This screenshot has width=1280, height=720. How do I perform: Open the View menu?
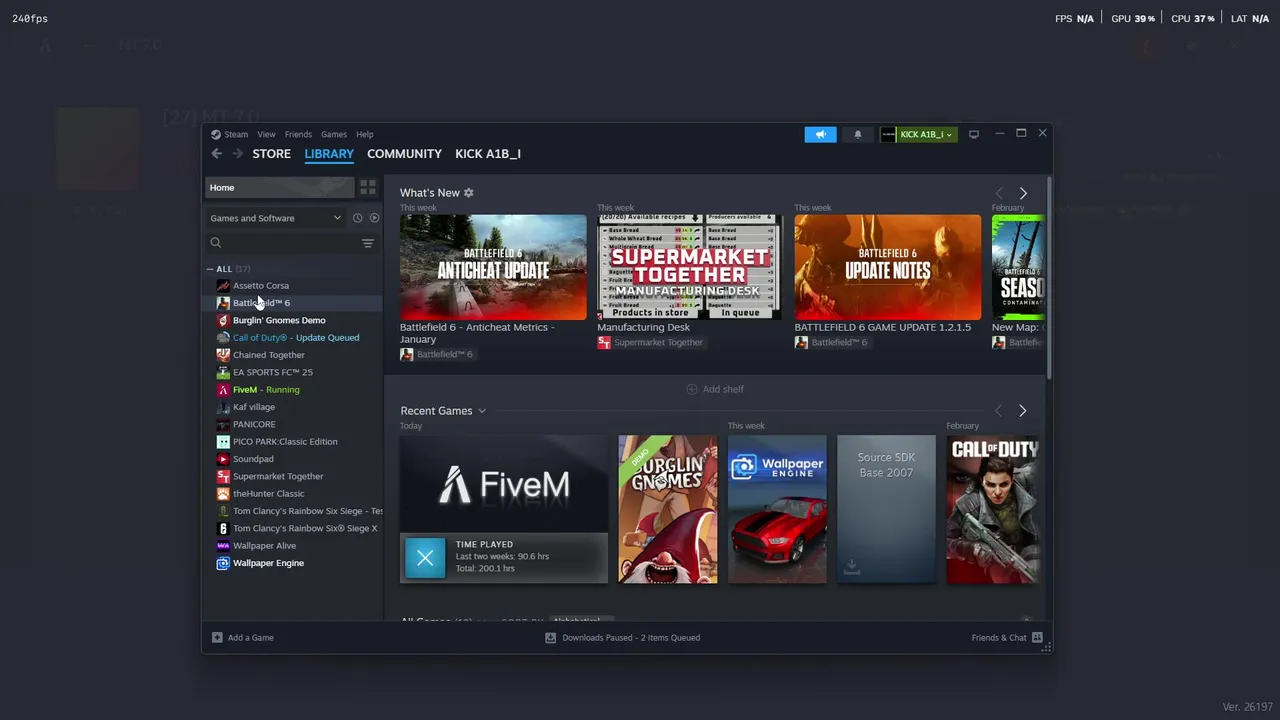pos(266,134)
